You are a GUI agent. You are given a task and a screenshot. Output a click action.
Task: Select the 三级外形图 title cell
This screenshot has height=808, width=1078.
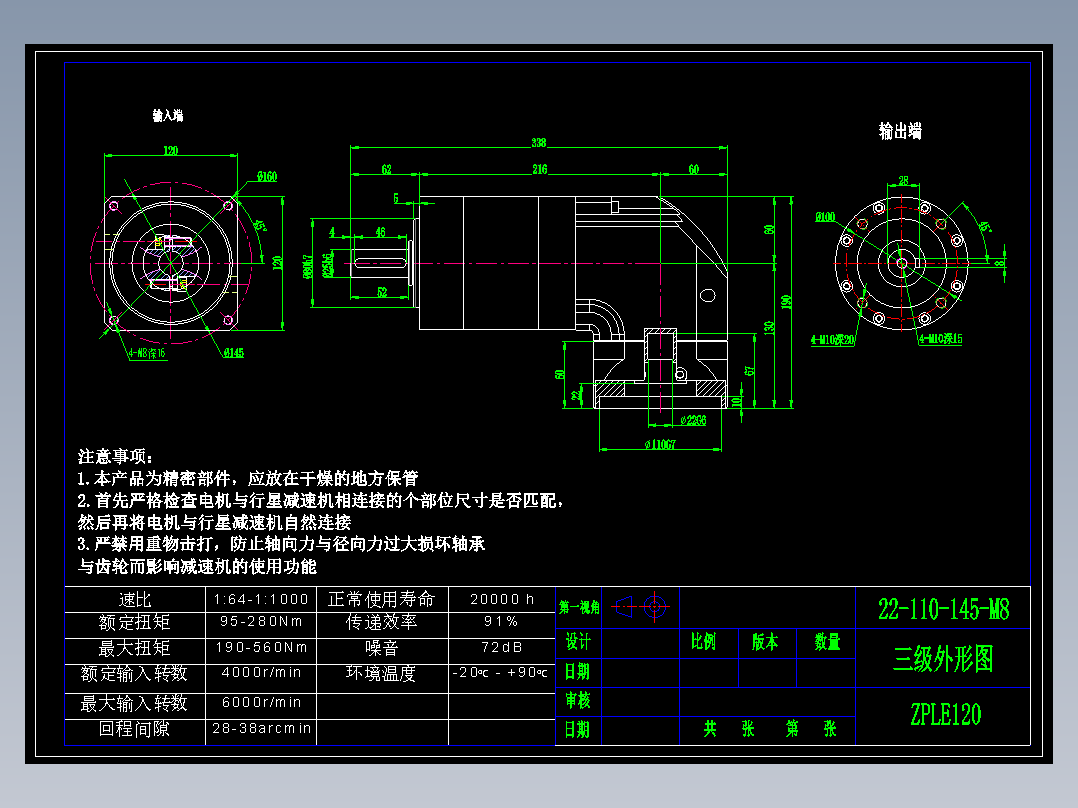point(942,658)
